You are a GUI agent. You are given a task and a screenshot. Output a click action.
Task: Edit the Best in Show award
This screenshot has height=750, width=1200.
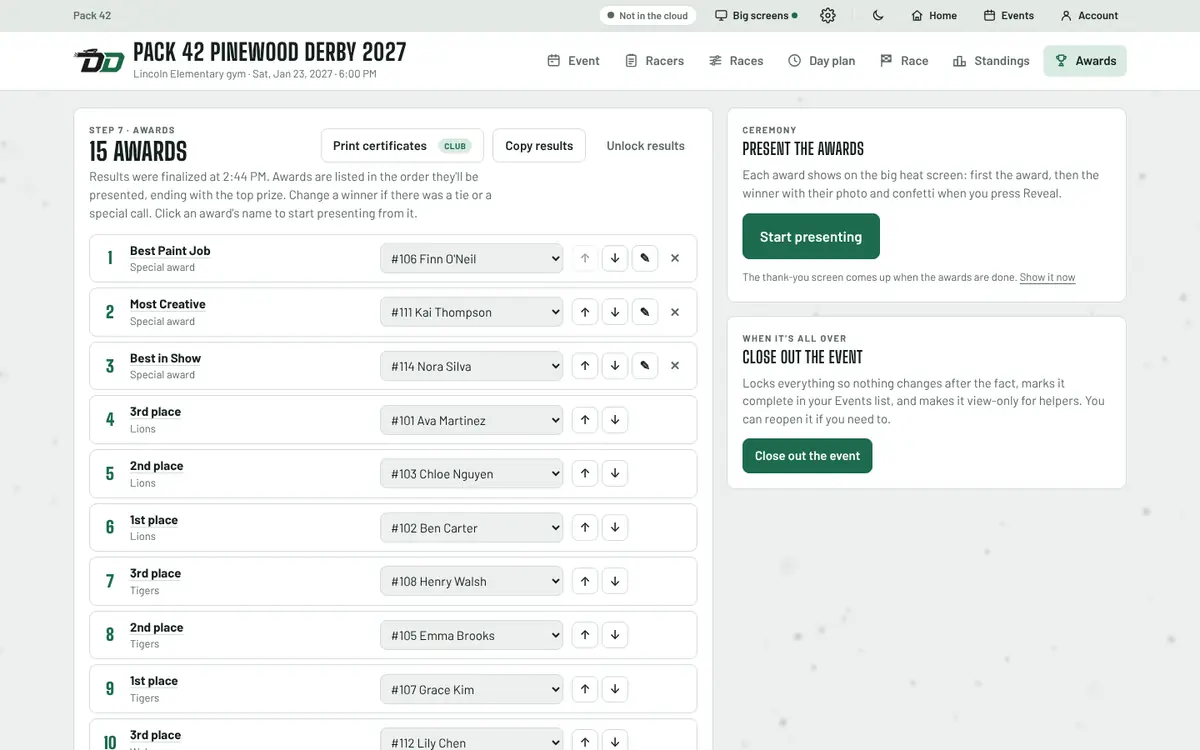(645, 366)
